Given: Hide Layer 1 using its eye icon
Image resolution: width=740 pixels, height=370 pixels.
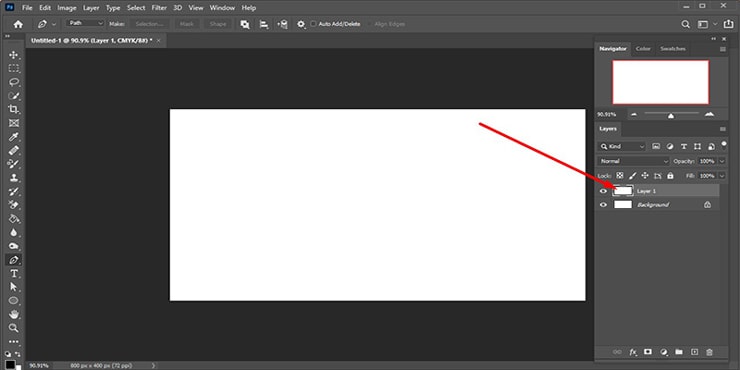Looking at the screenshot, I should [x=603, y=191].
